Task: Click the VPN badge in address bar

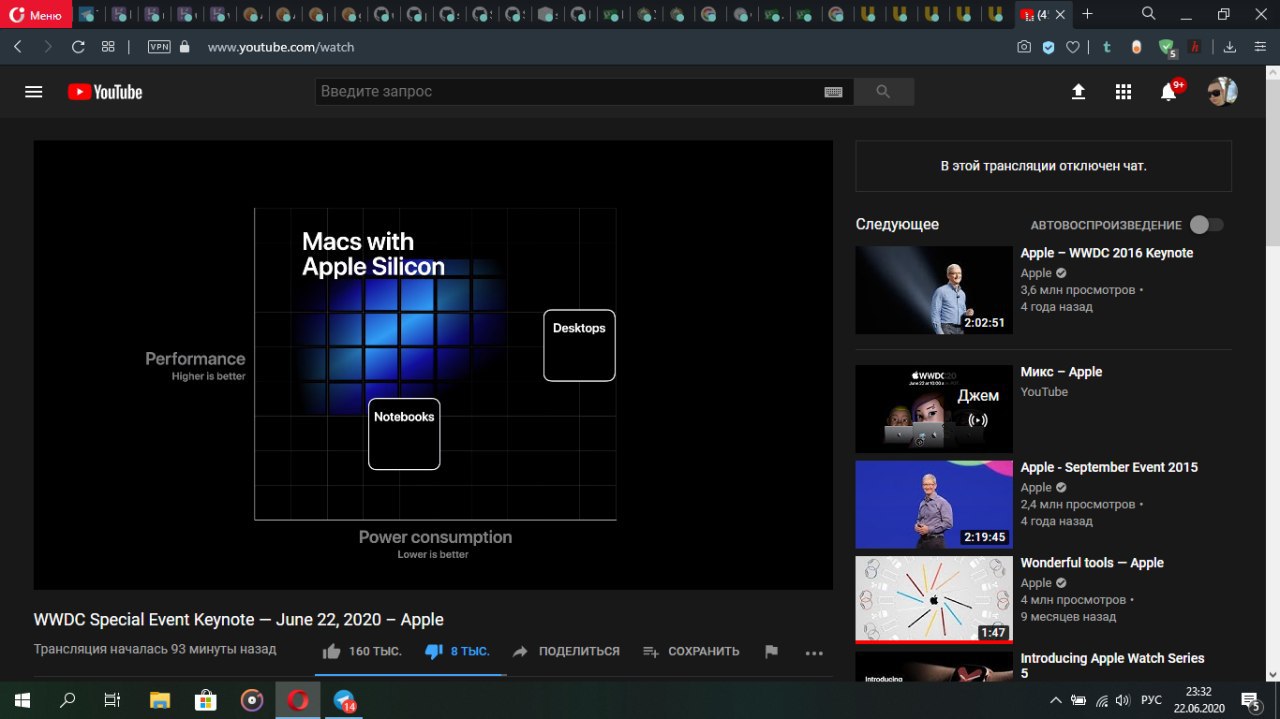Action: coord(159,47)
